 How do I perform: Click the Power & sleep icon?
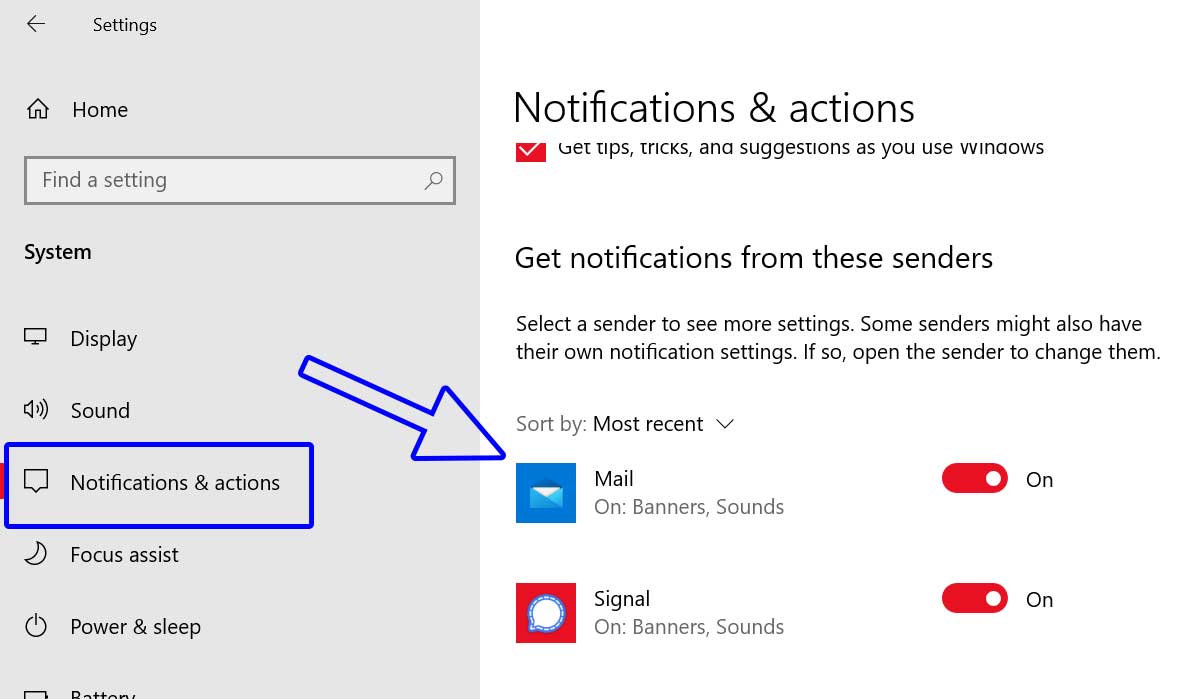[x=35, y=626]
